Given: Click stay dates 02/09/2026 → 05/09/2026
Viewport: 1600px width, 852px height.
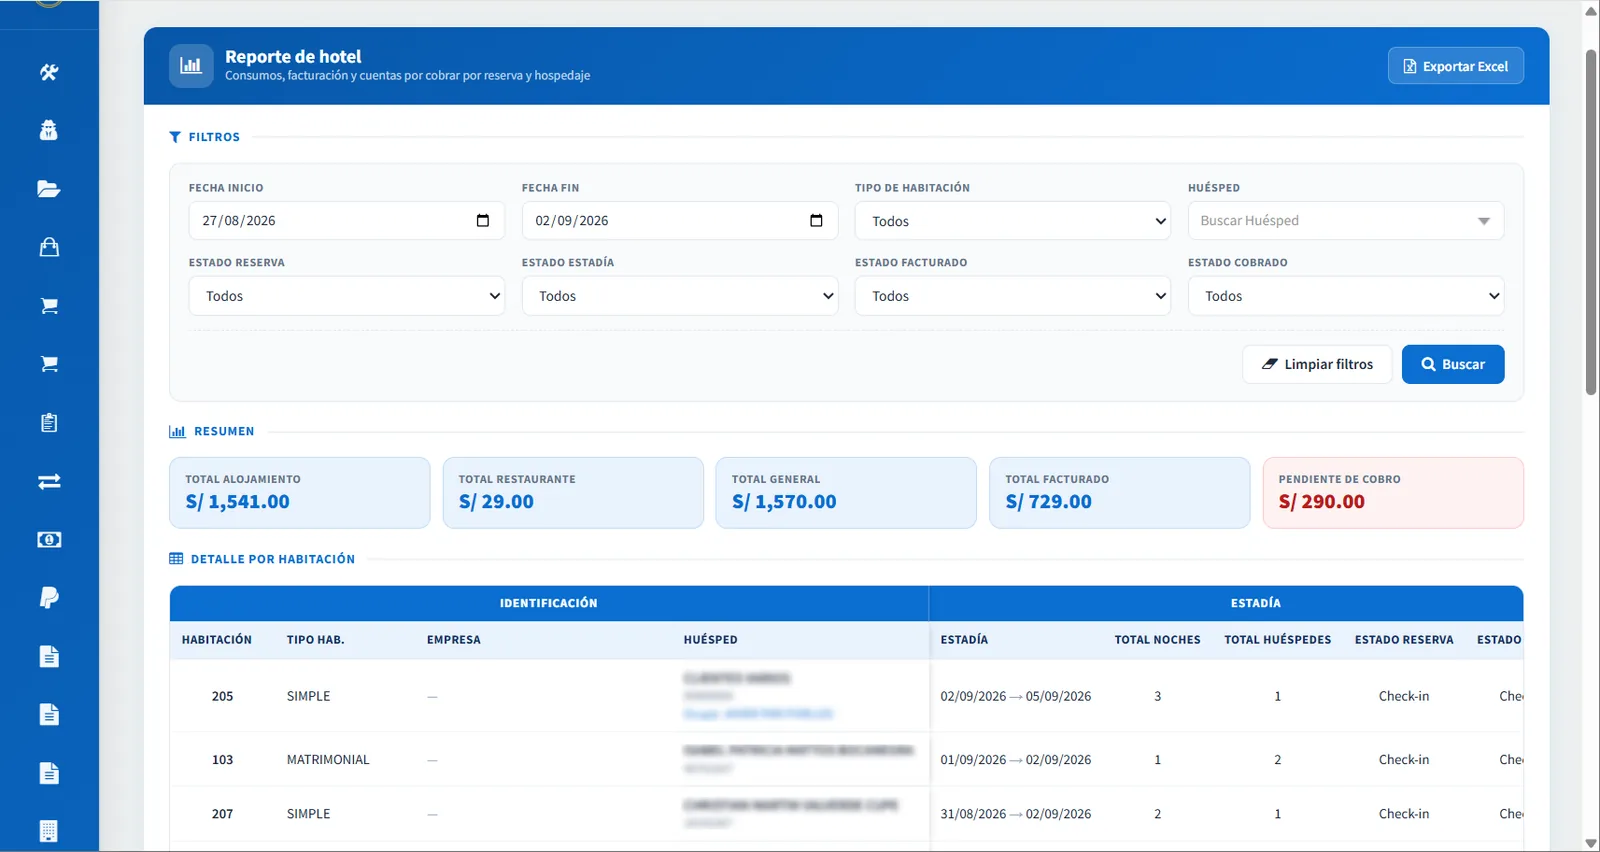Looking at the screenshot, I should click(1016, 696).
